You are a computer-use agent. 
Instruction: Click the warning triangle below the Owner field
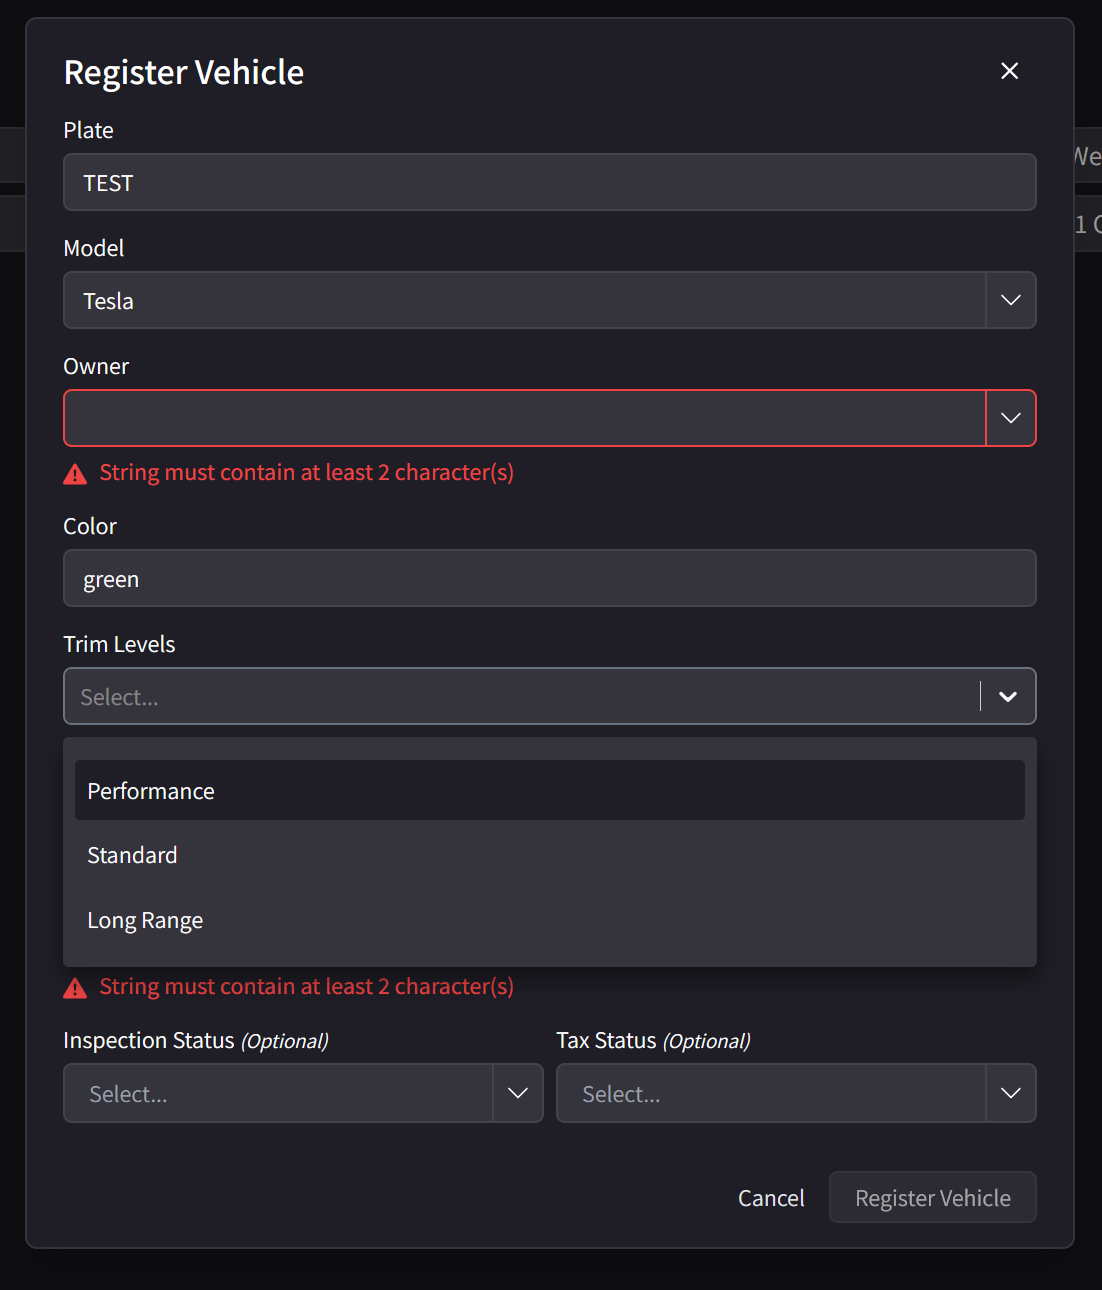pos(75,473)
